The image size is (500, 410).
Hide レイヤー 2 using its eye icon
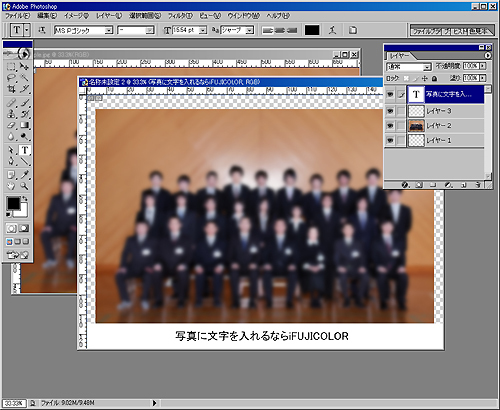pos(390,126)
